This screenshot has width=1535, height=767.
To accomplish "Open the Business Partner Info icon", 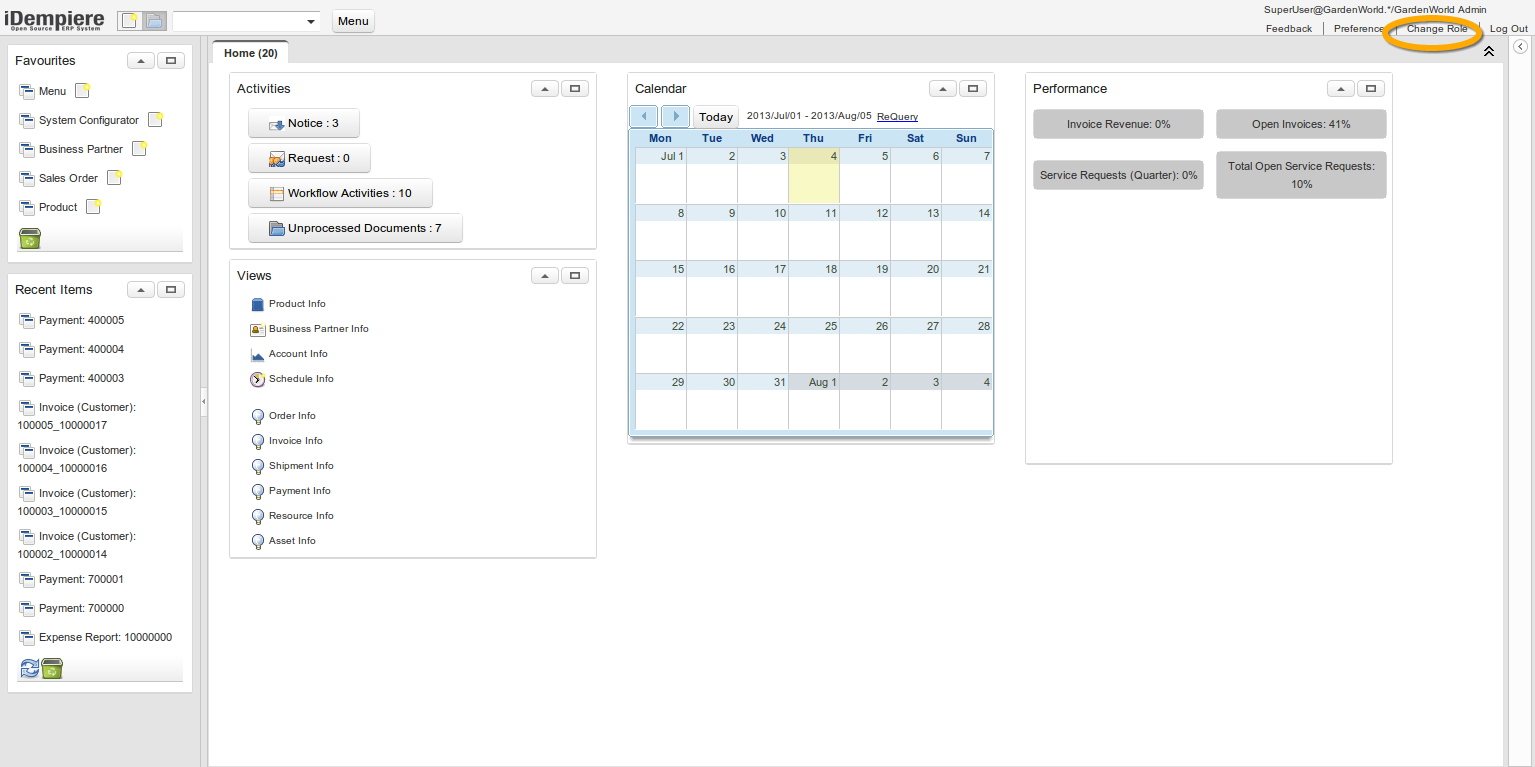I will point(257,329).
